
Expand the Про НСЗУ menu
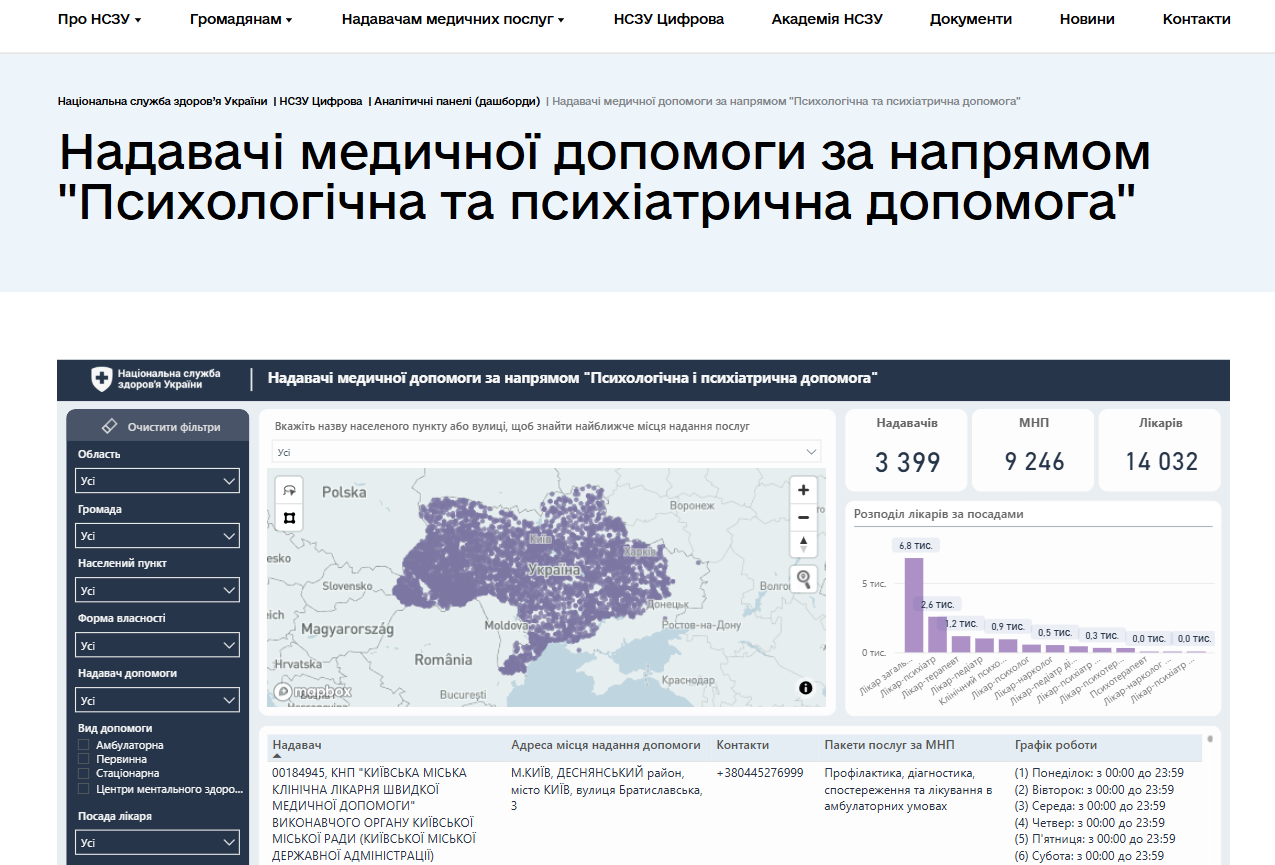99,19
